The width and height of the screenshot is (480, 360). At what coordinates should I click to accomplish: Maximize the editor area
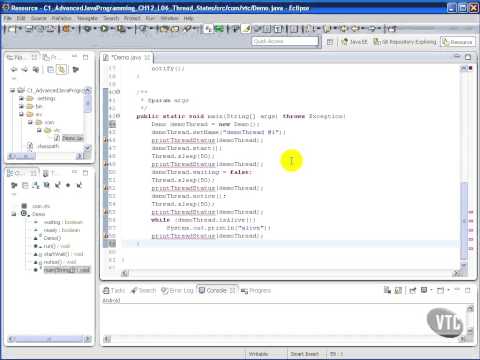point(468,57)
